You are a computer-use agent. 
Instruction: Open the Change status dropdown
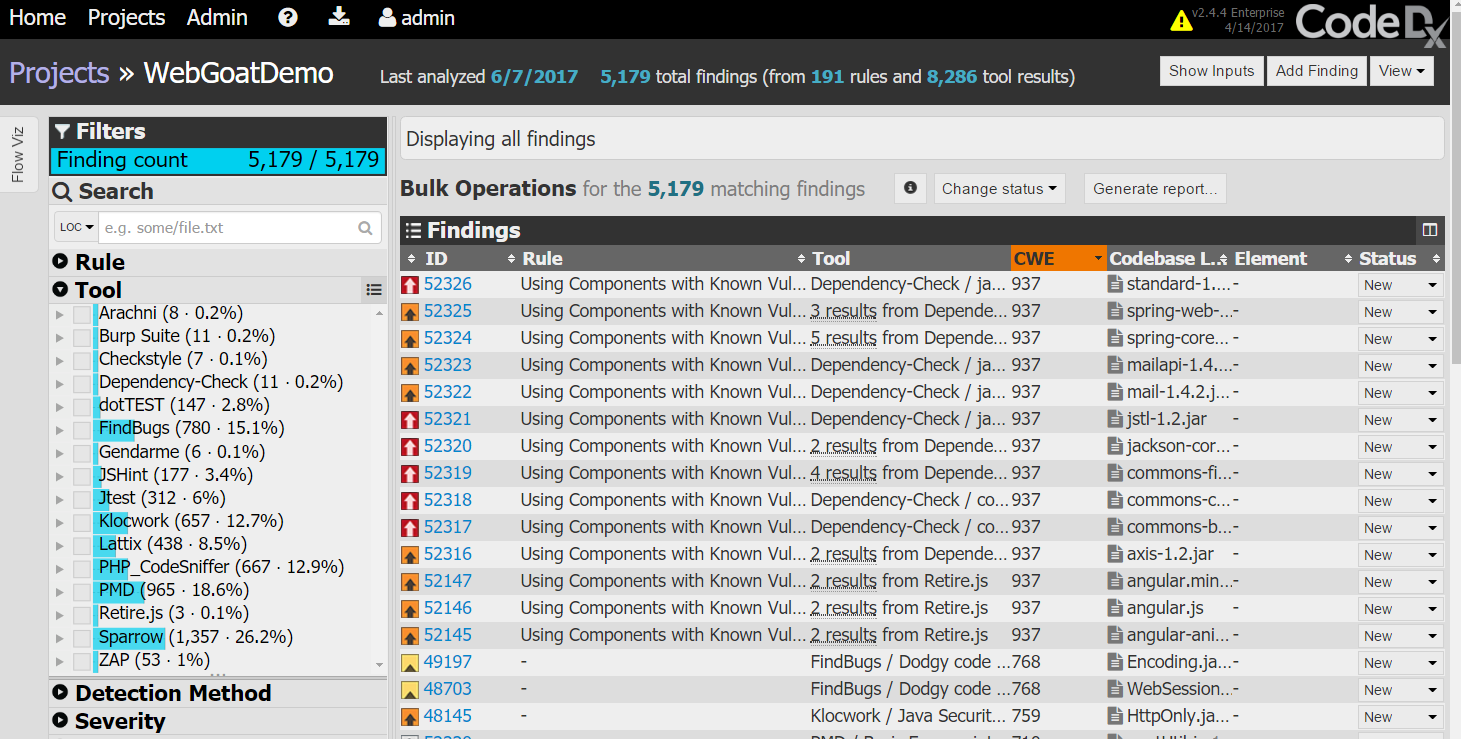999,189
